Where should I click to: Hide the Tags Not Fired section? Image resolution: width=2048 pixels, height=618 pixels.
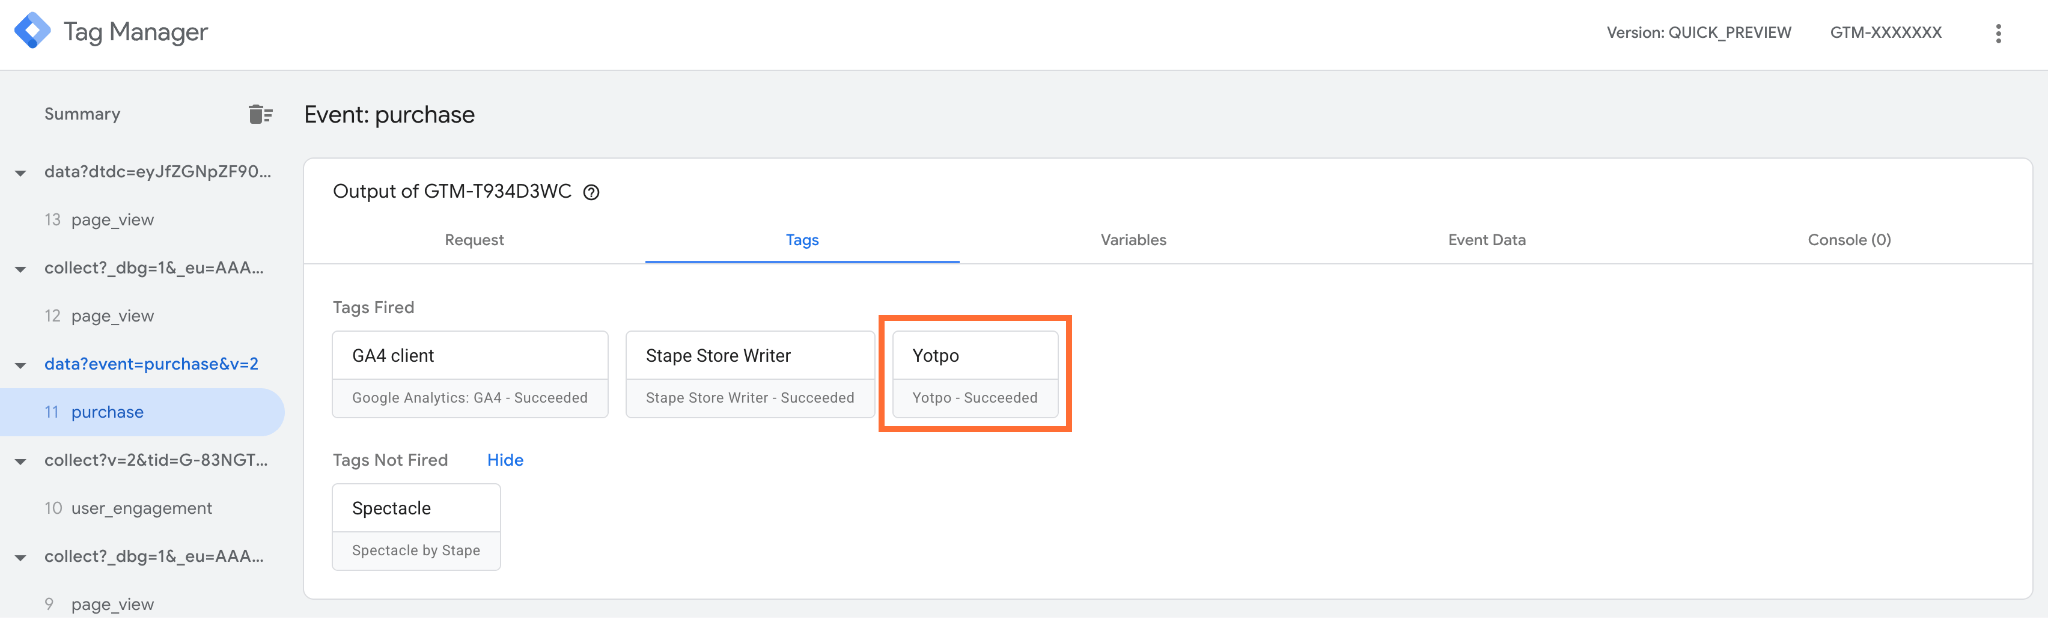pos(505,460)
